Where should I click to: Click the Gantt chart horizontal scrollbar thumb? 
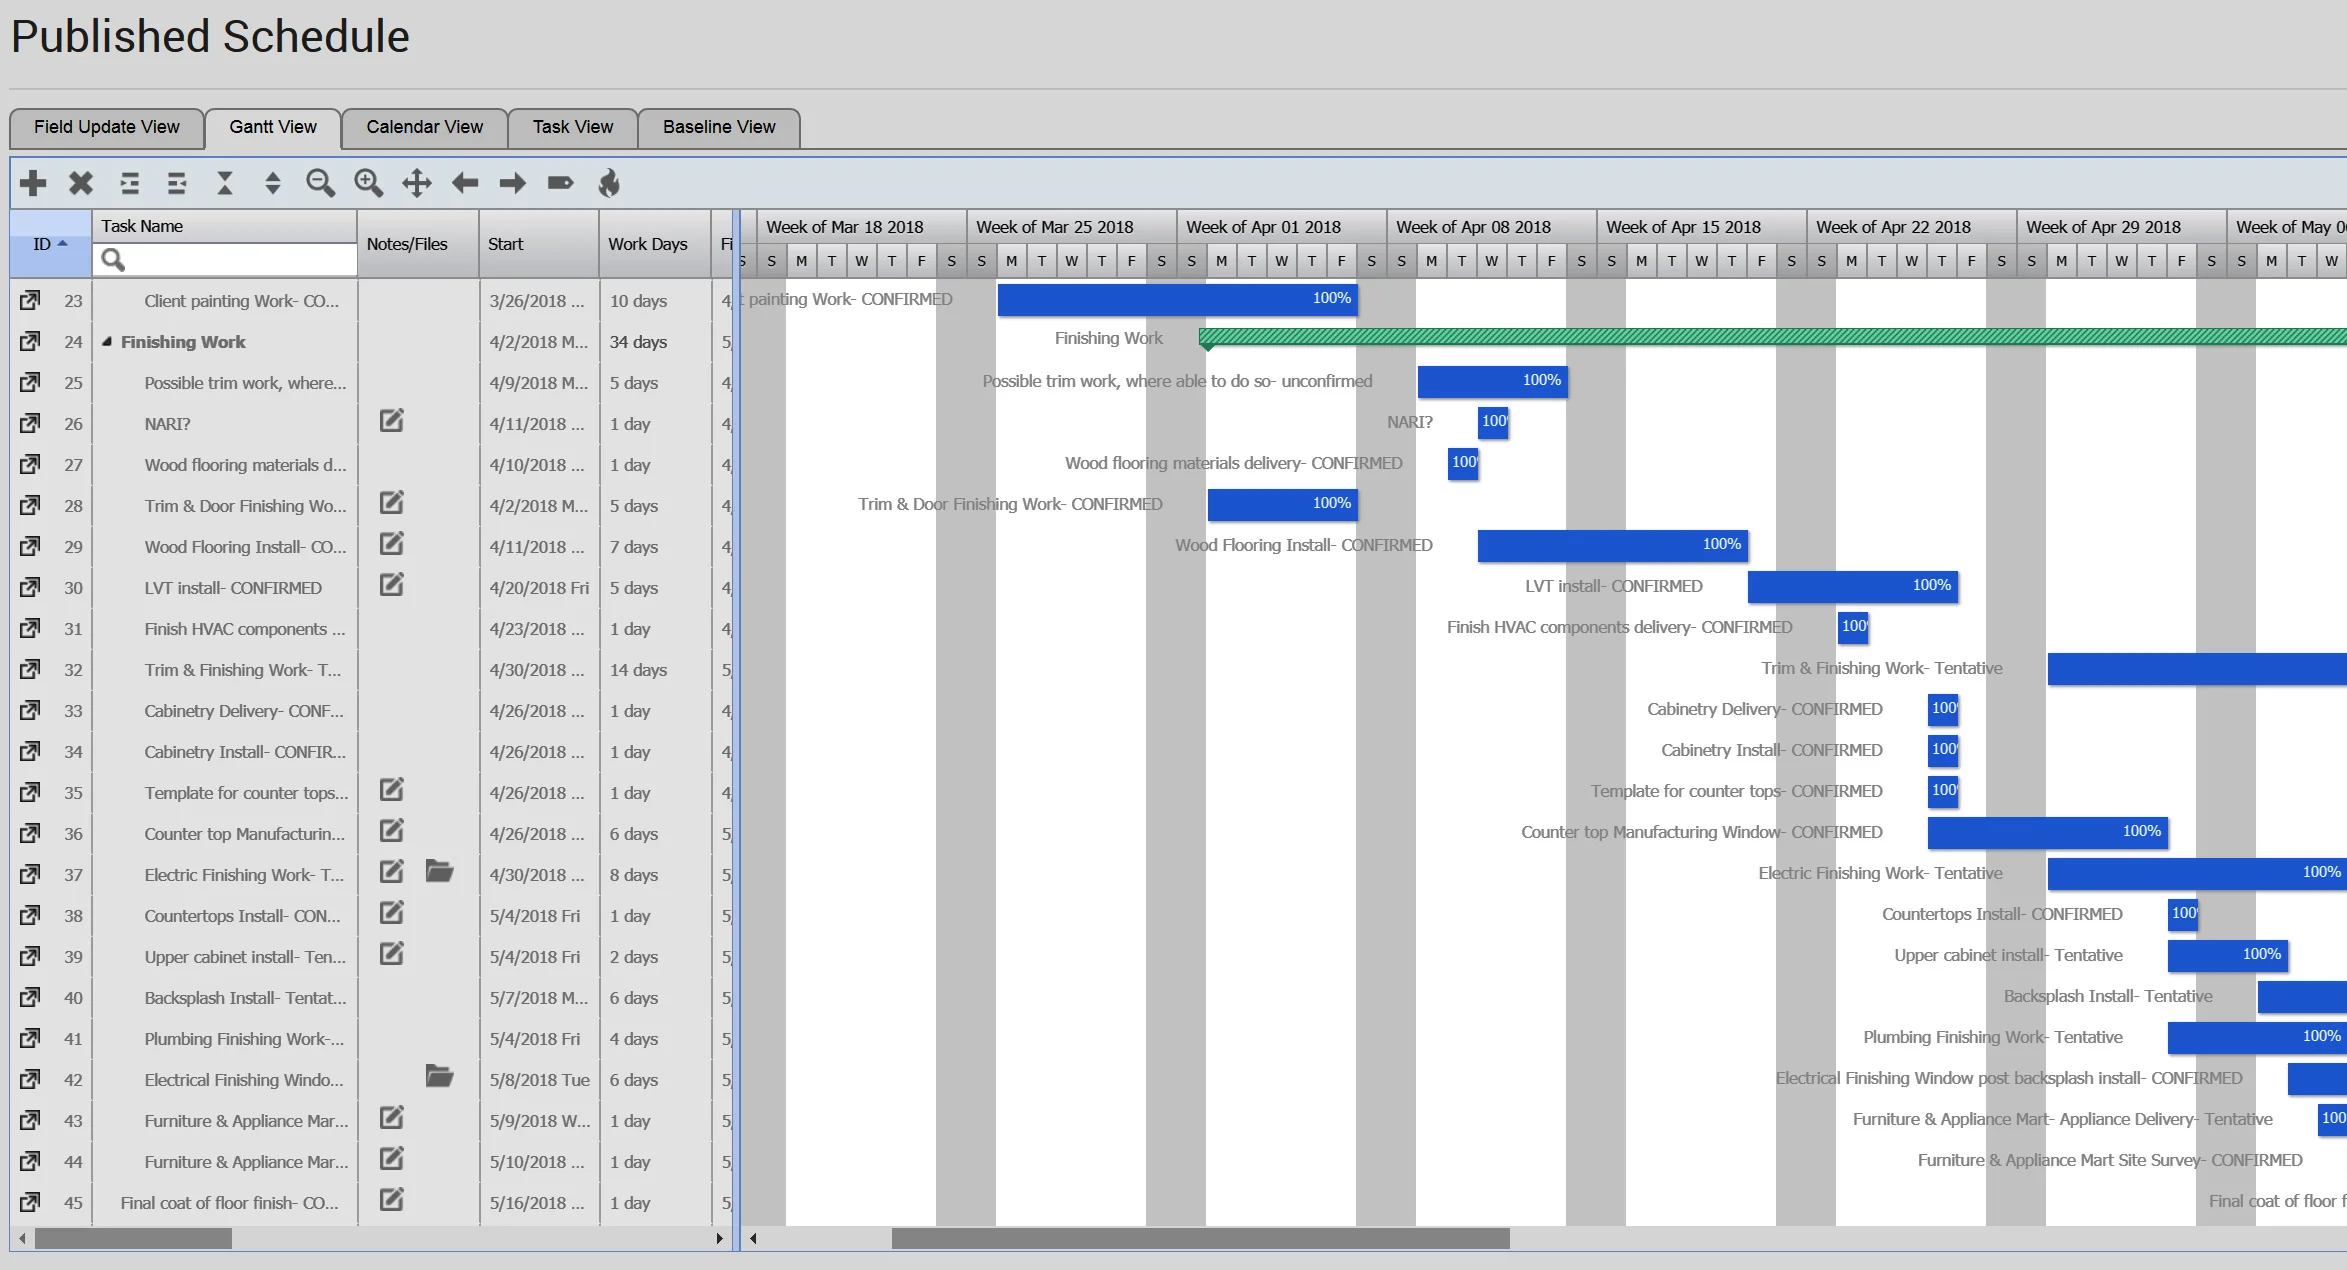(1200, 1239)
